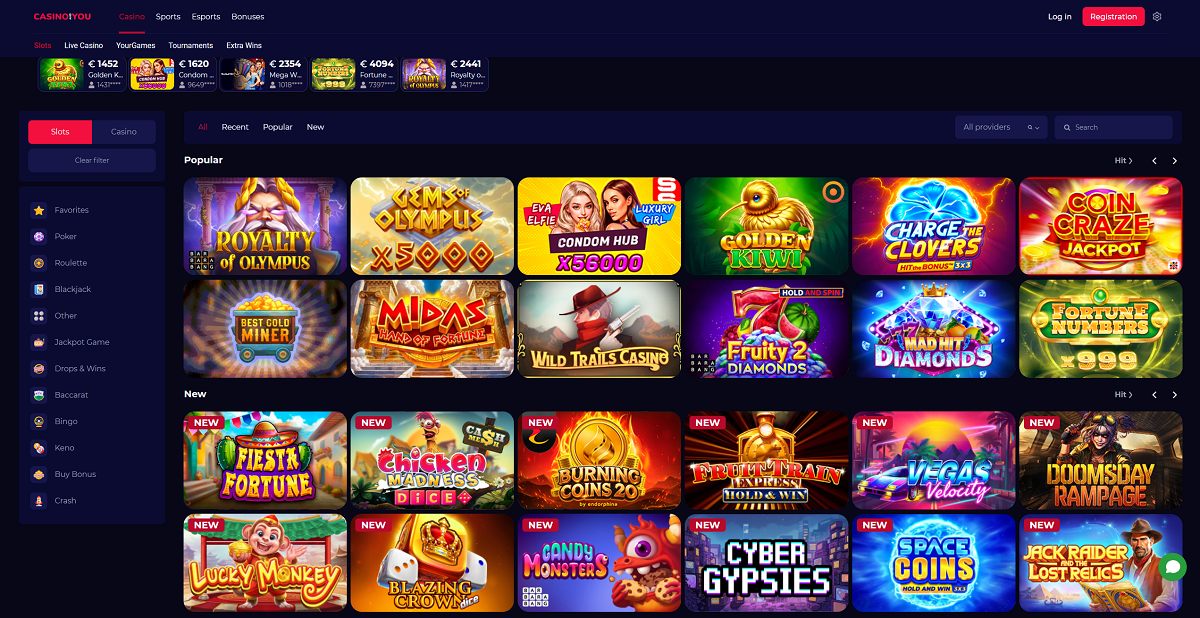Open the Golden Kiwi game thumbnail
The image size is (1200, 618).
coord(766,226)
